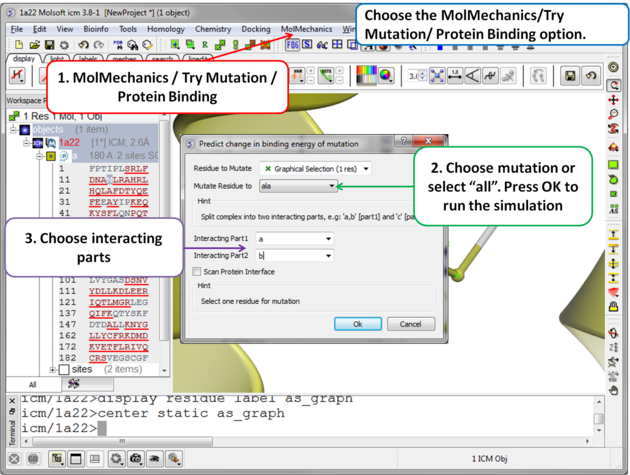Open the Mutate Residue to dropdown
630x475 pixels.
[x=299, y=186]
